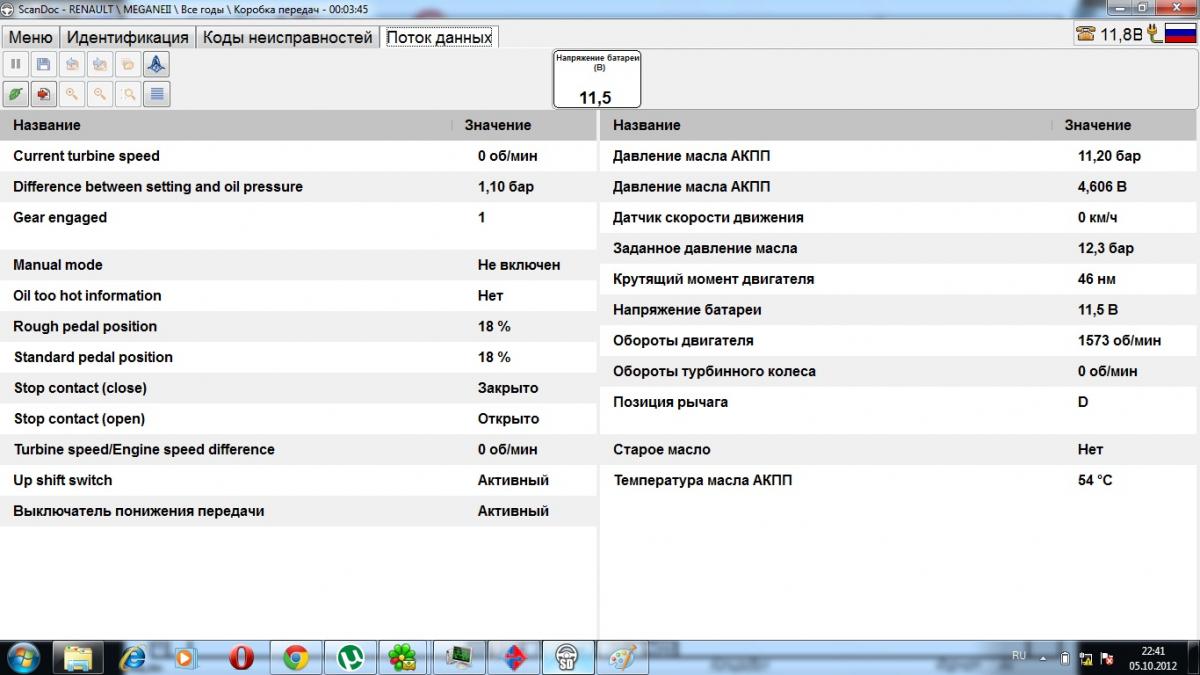Open Коды неисправностей tab

coord(287,37)
